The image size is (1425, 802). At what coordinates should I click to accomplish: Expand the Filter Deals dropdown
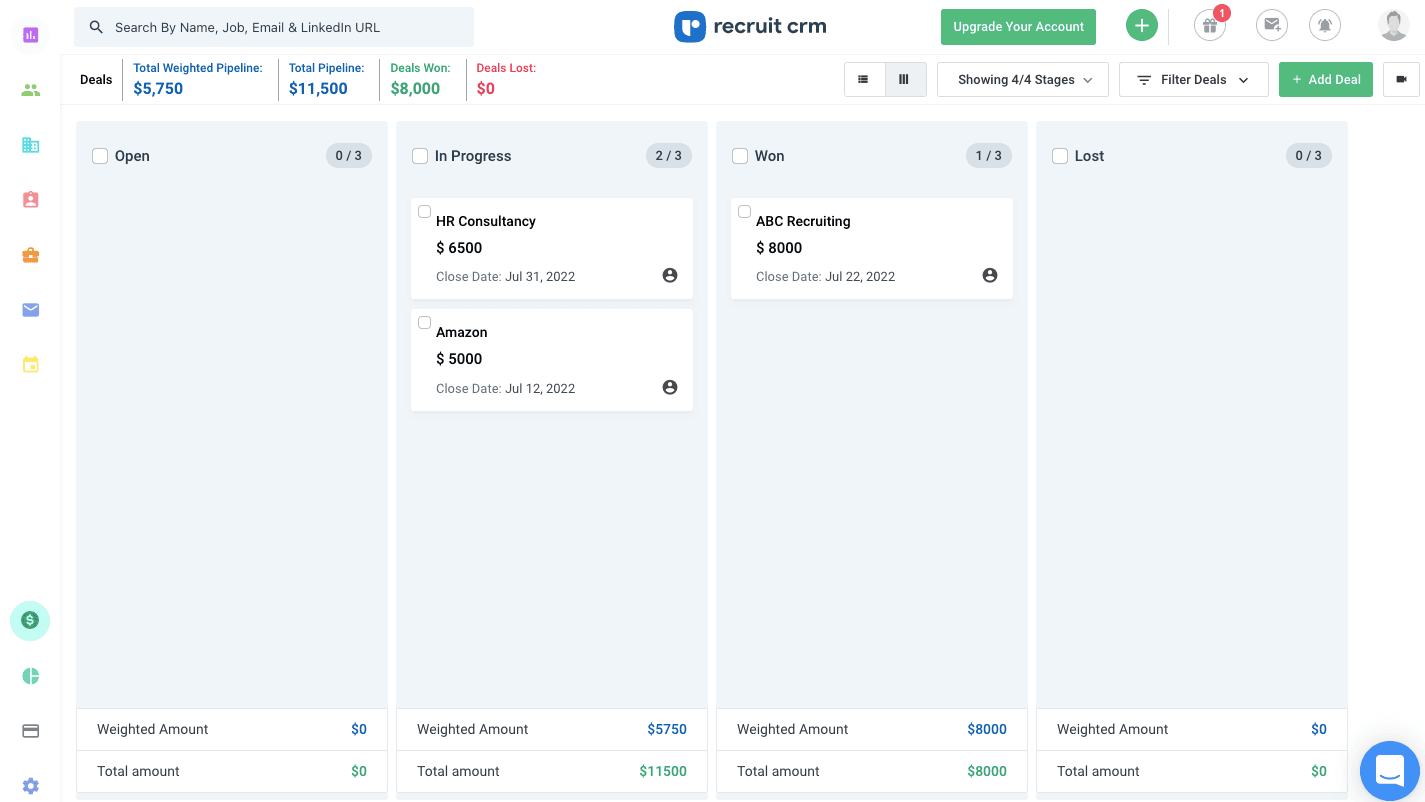(1193, 79)
